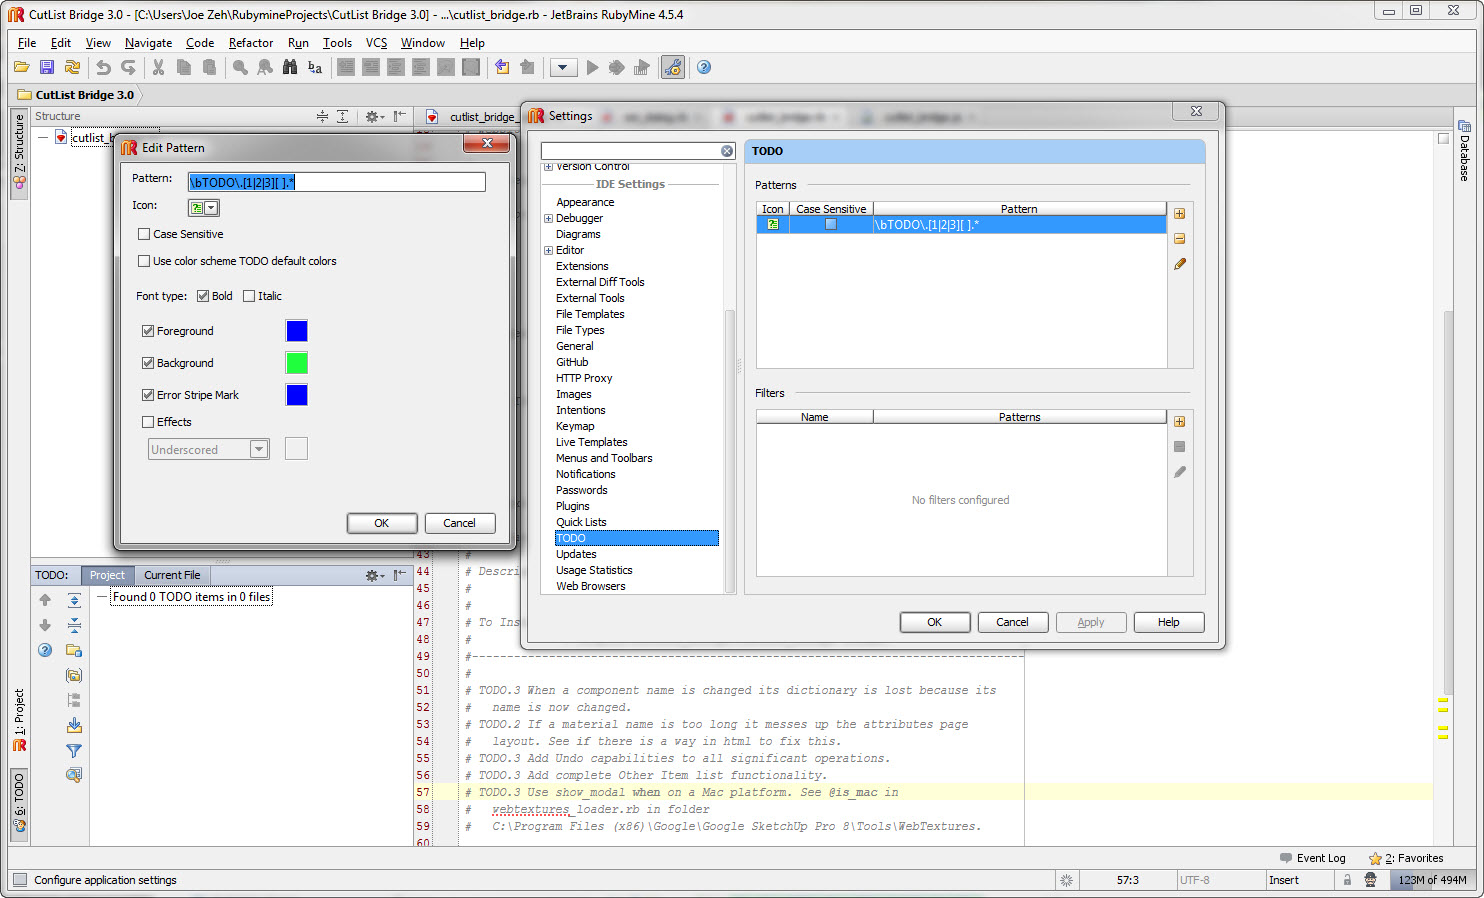Toggle Case Sensitive in Edit Pattern dialog
Image resolution: width=1484 pixels, height=898 pixels.
pyautogui.click(x=144, y=234)
